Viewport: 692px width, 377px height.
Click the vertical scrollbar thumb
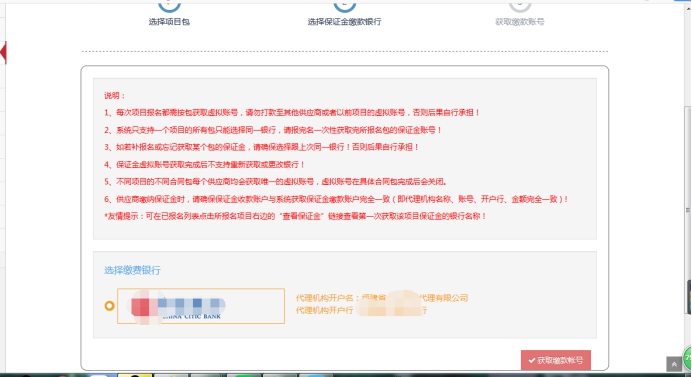pyautogui.click(x=688, y=210)
